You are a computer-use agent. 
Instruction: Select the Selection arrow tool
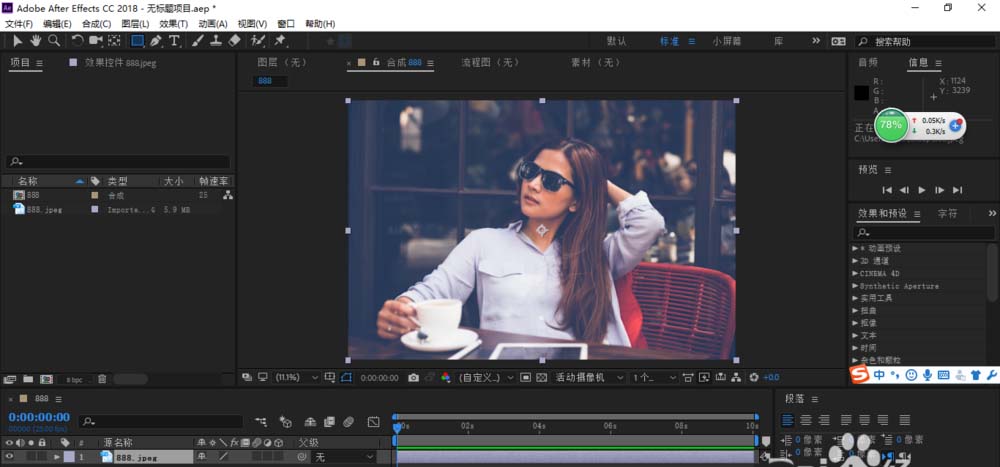[17, 41]
